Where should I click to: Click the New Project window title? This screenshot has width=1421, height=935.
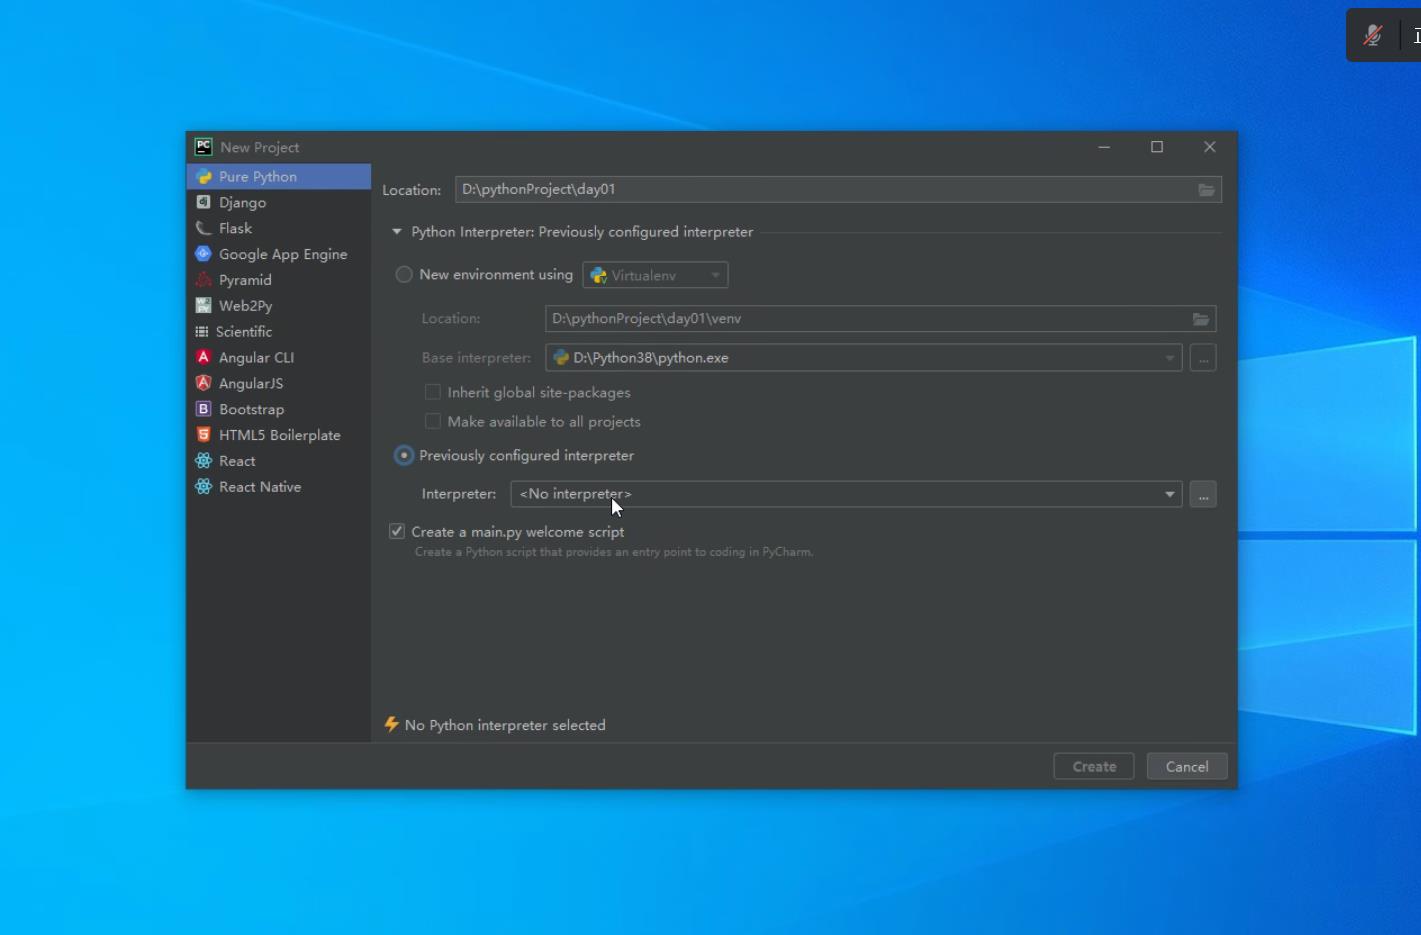(x=260, y=147)
